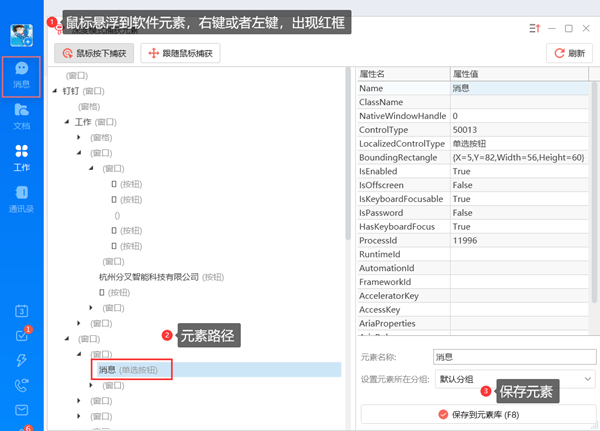Collapse the 工作 (窗口) tree node
Screen dimensions: 600x431
coord(67,122)
